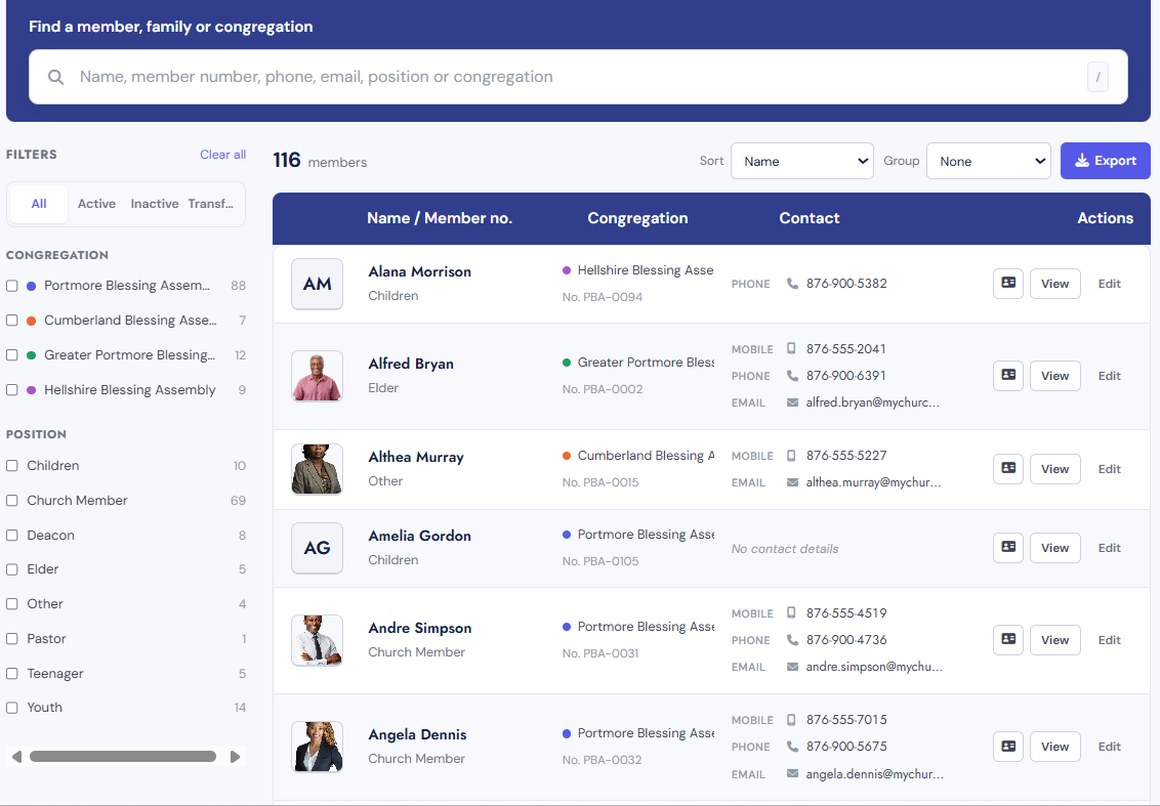Select the Transferred status tab
This screenshot has width=1160, height=806.
click(211, 204)
